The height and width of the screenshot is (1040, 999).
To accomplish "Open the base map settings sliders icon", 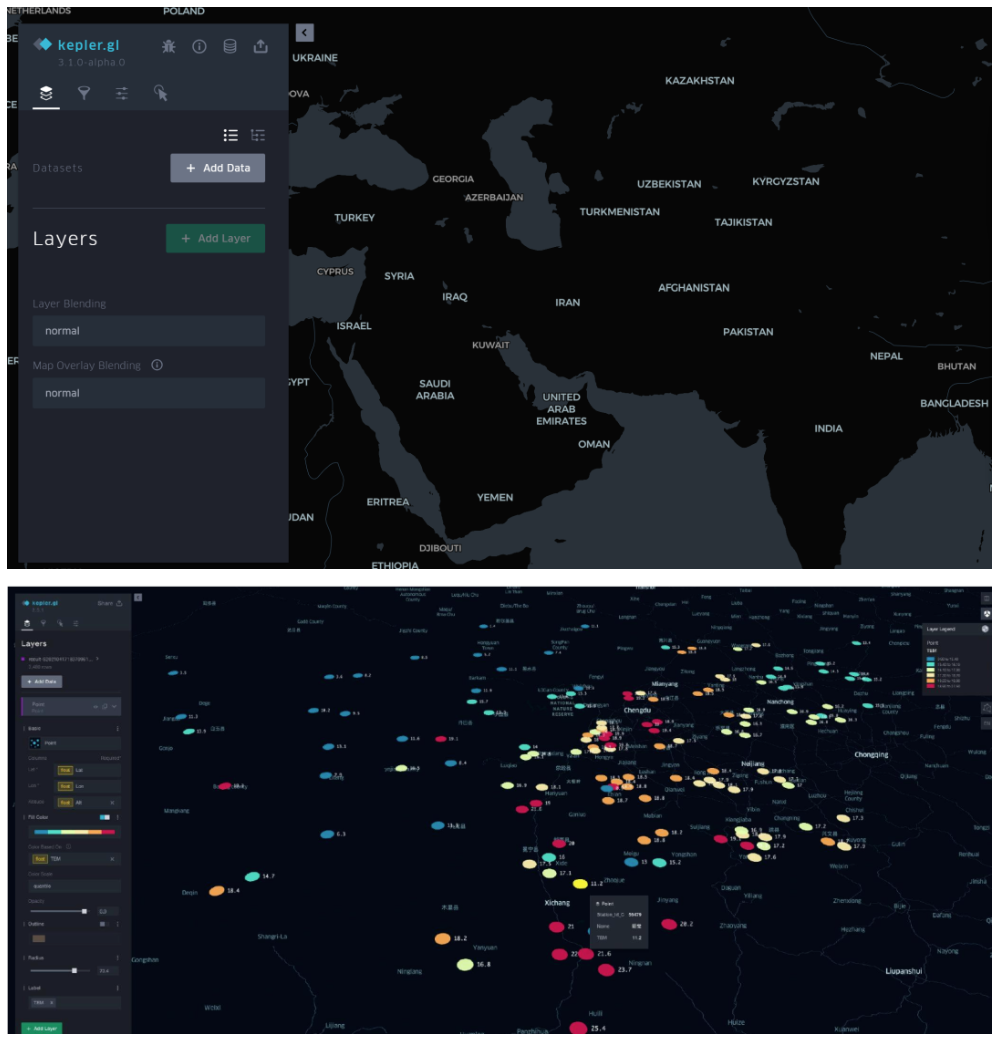I will [122, 93].
